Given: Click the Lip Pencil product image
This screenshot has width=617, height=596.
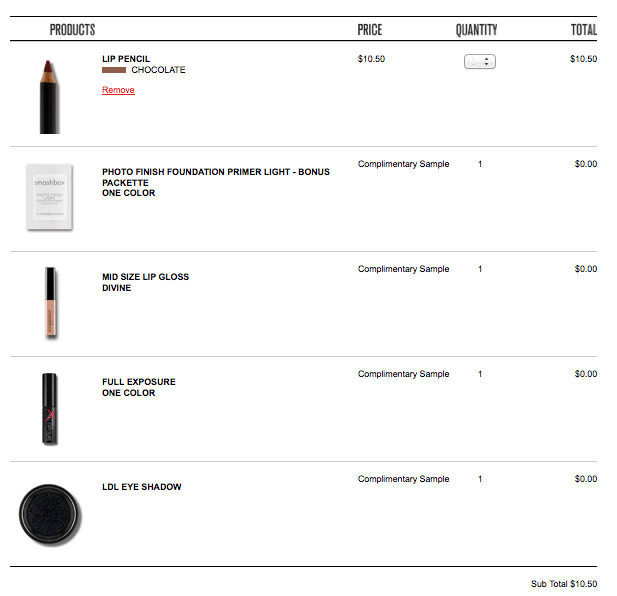Looking at the screenshot, I should click(x=47, y=95).
